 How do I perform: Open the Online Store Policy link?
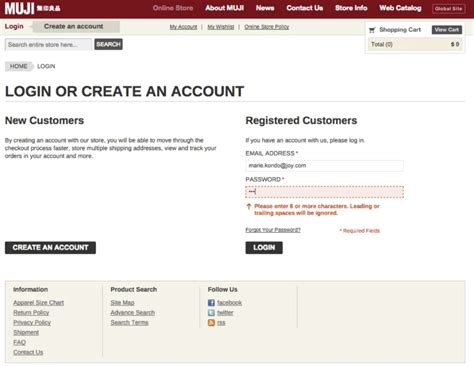[x=267, y=27]
